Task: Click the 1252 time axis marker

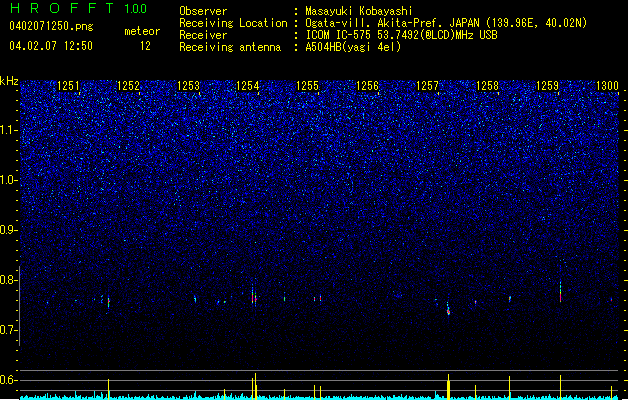Action: pyautogui.click(x=128, y=86)
